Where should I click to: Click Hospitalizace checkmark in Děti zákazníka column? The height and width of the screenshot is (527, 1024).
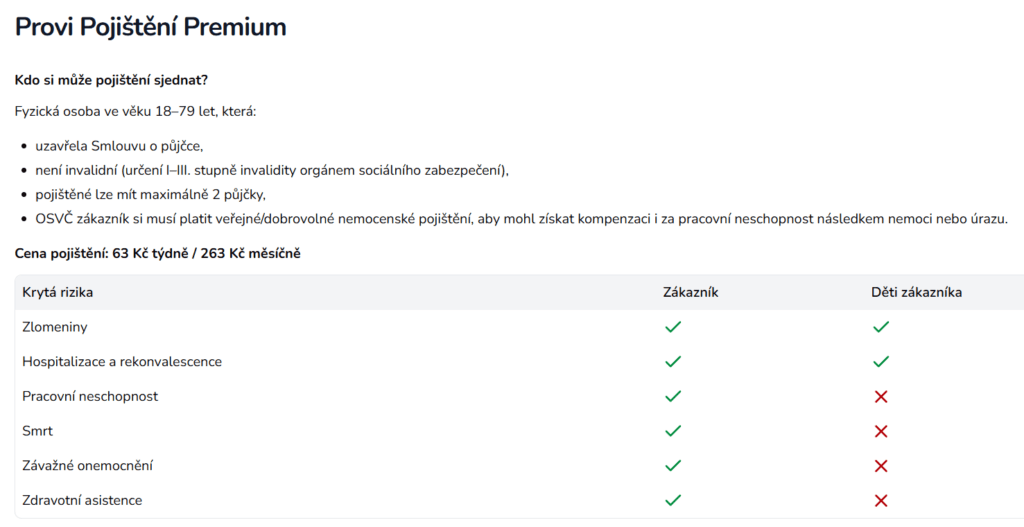[881, 361]
